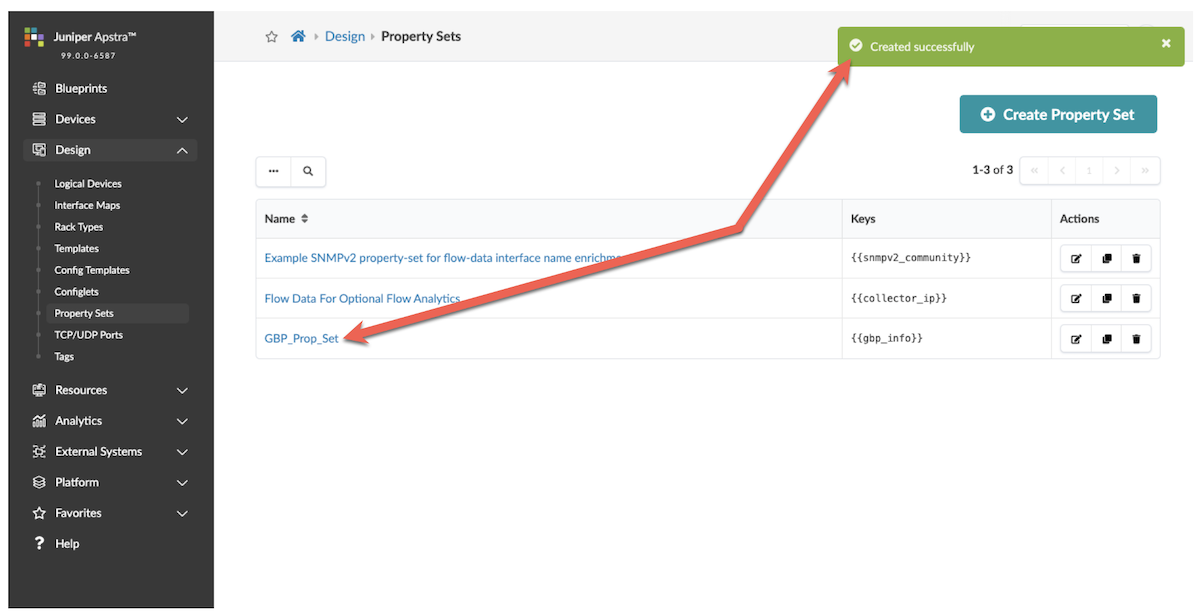Open Logical Devices under Design
Screen dimensions: 1200x616
coord(88,184)
